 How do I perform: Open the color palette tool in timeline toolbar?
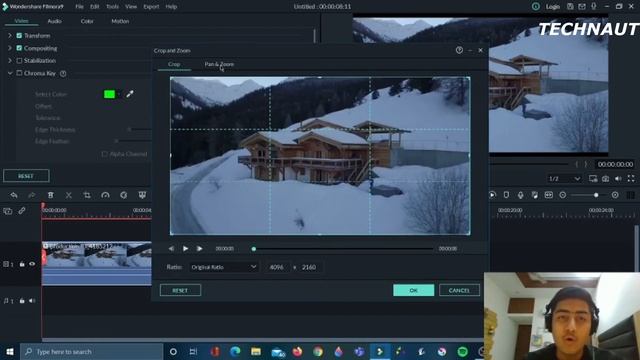click(x=124, y=195)
